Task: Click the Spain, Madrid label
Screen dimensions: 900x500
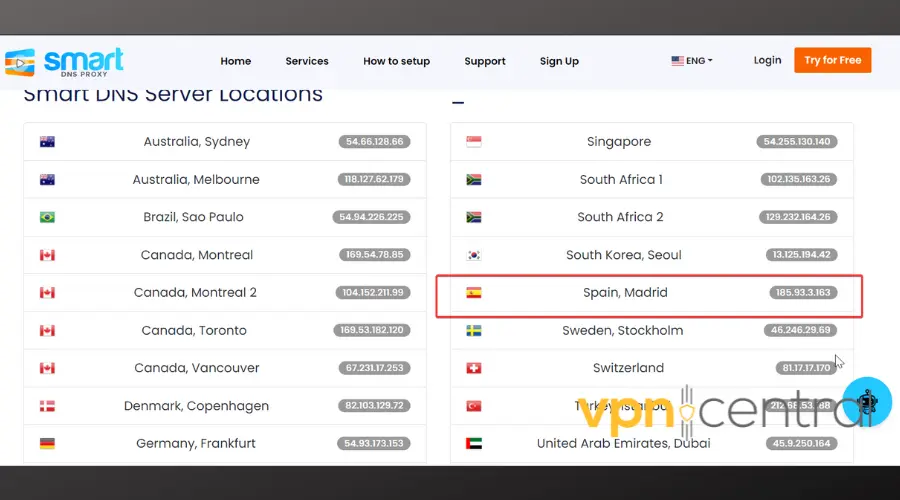Action: pyautogui.click(x=625, y=293)
